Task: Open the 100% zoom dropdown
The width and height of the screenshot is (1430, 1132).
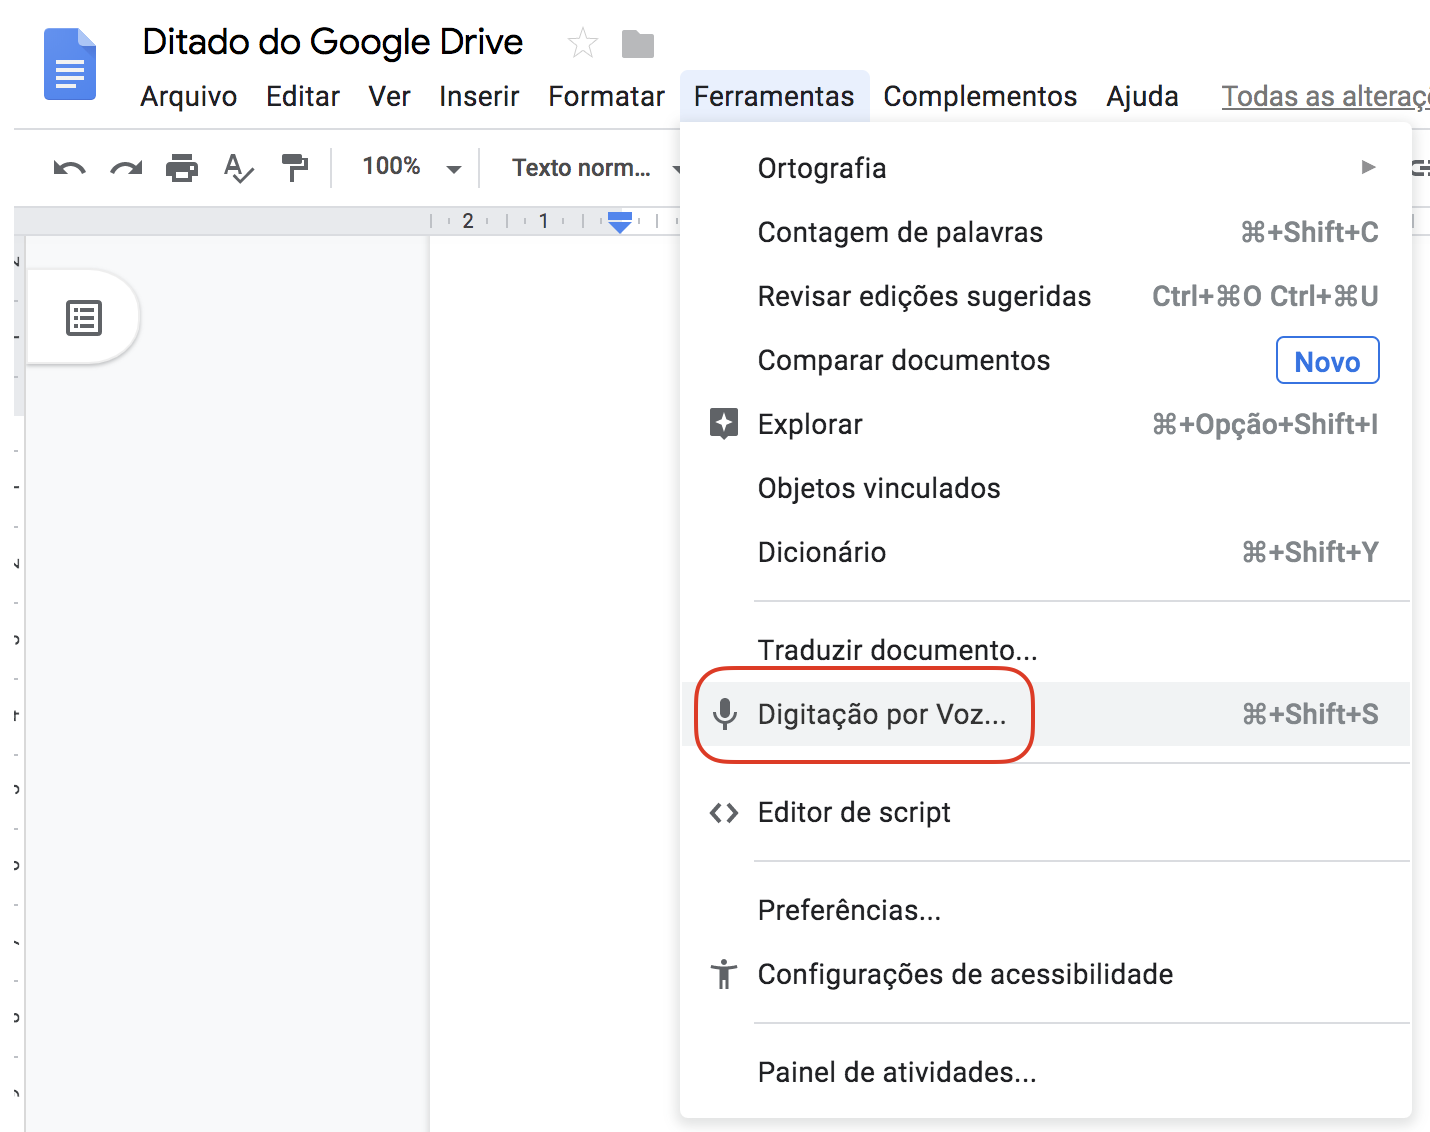Action: pyautogui.click(x=411, y=167)
